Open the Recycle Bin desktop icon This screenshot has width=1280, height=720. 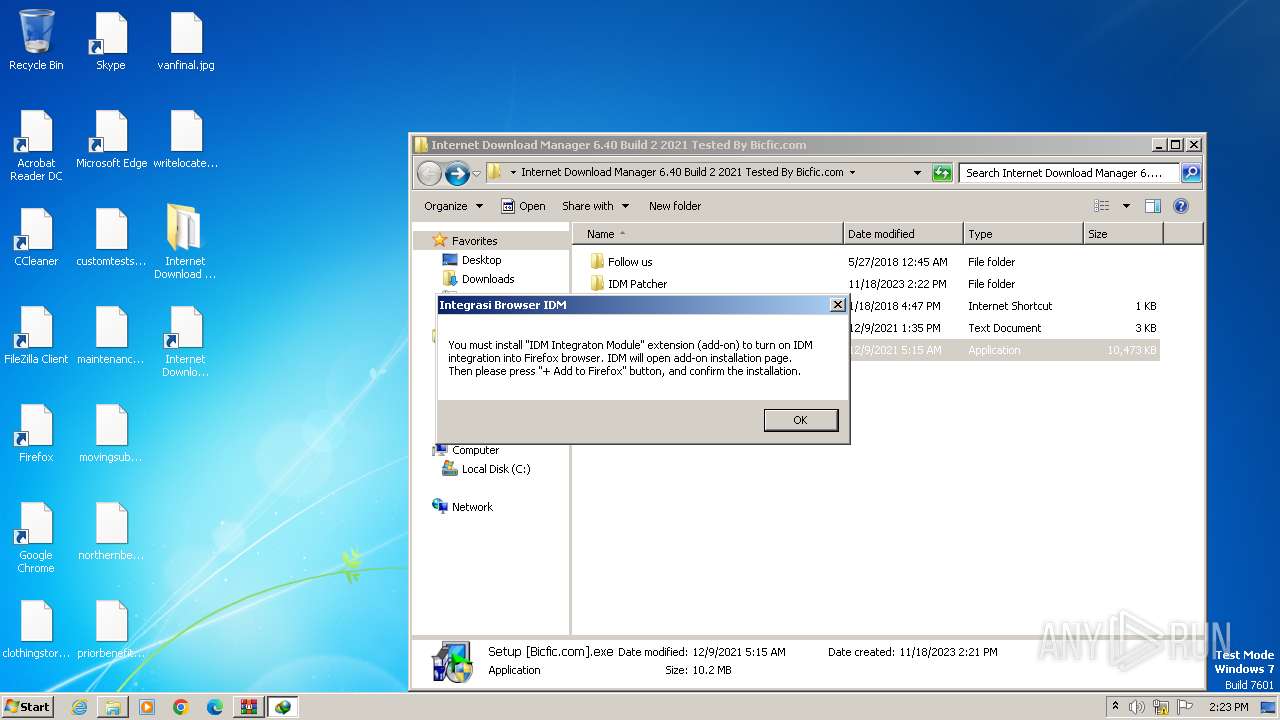[x=36, y=41]
